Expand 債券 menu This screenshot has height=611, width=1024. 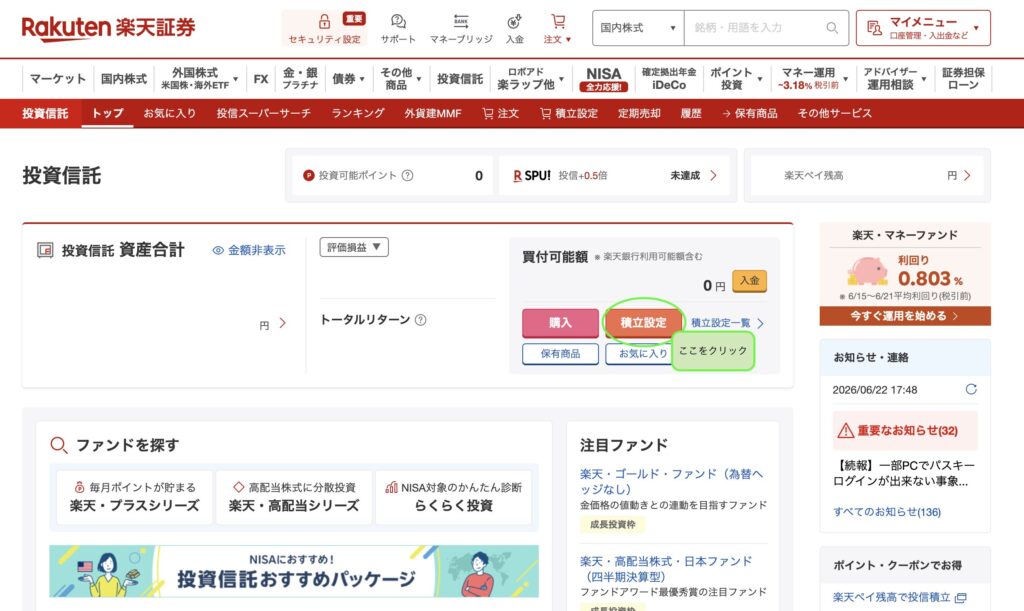(x=348, y=78)
